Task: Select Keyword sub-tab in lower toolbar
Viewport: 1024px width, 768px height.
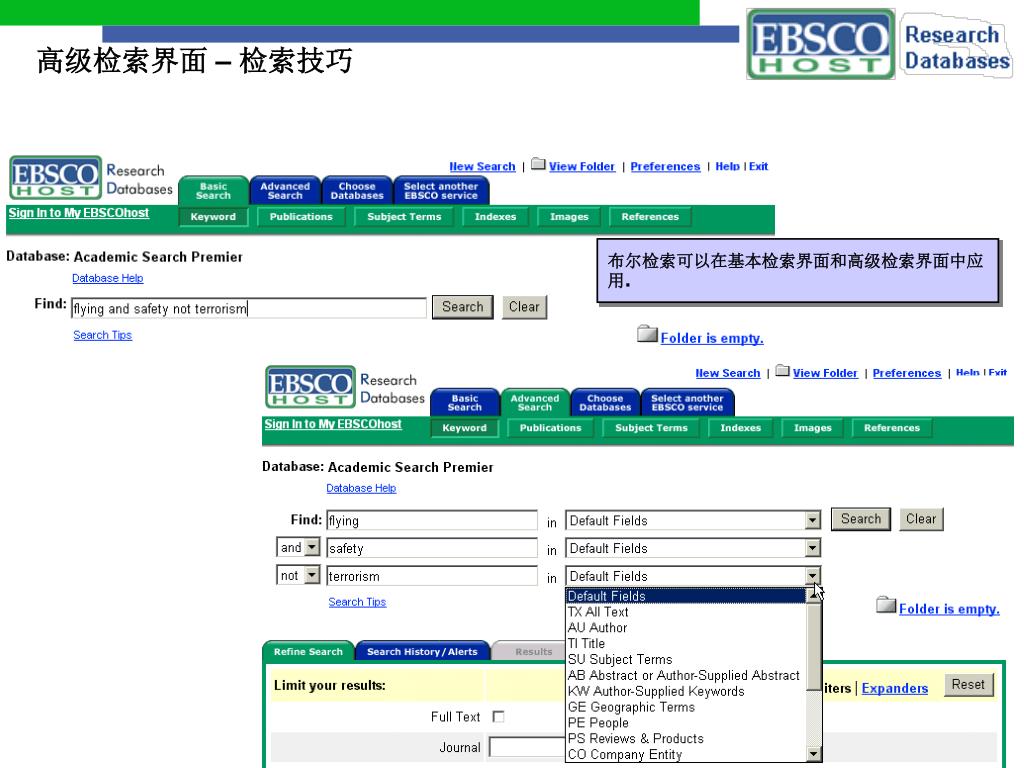Action: 464,428
